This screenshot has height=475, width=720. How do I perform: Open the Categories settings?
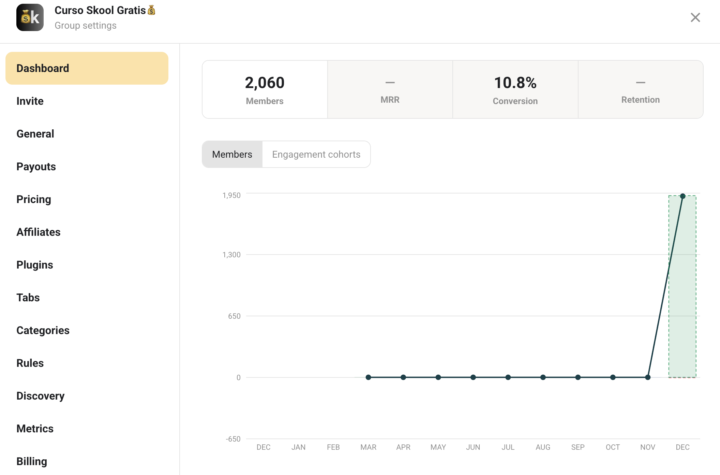(x=43, y=330)
